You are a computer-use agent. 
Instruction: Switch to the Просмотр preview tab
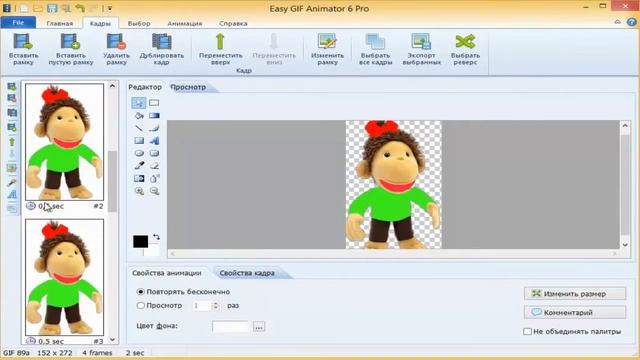pyautogui.click(x=188, y=87)
